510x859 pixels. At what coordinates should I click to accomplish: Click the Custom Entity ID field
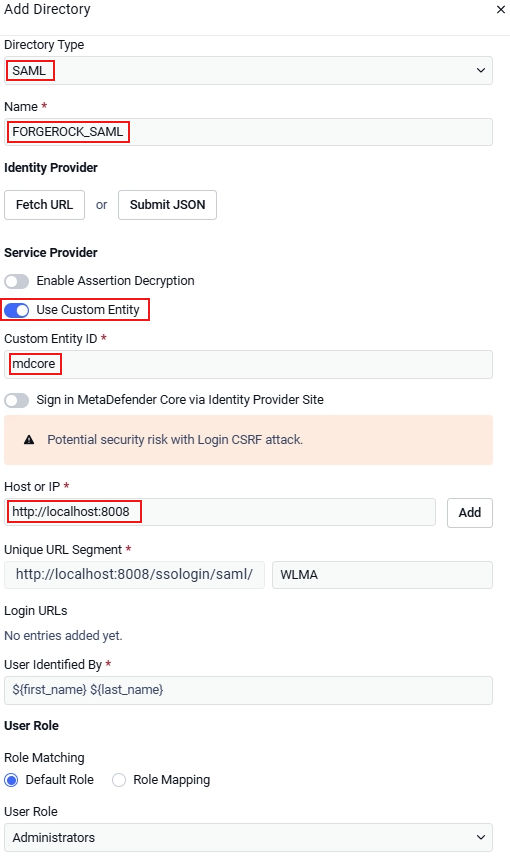click(248, 364)
